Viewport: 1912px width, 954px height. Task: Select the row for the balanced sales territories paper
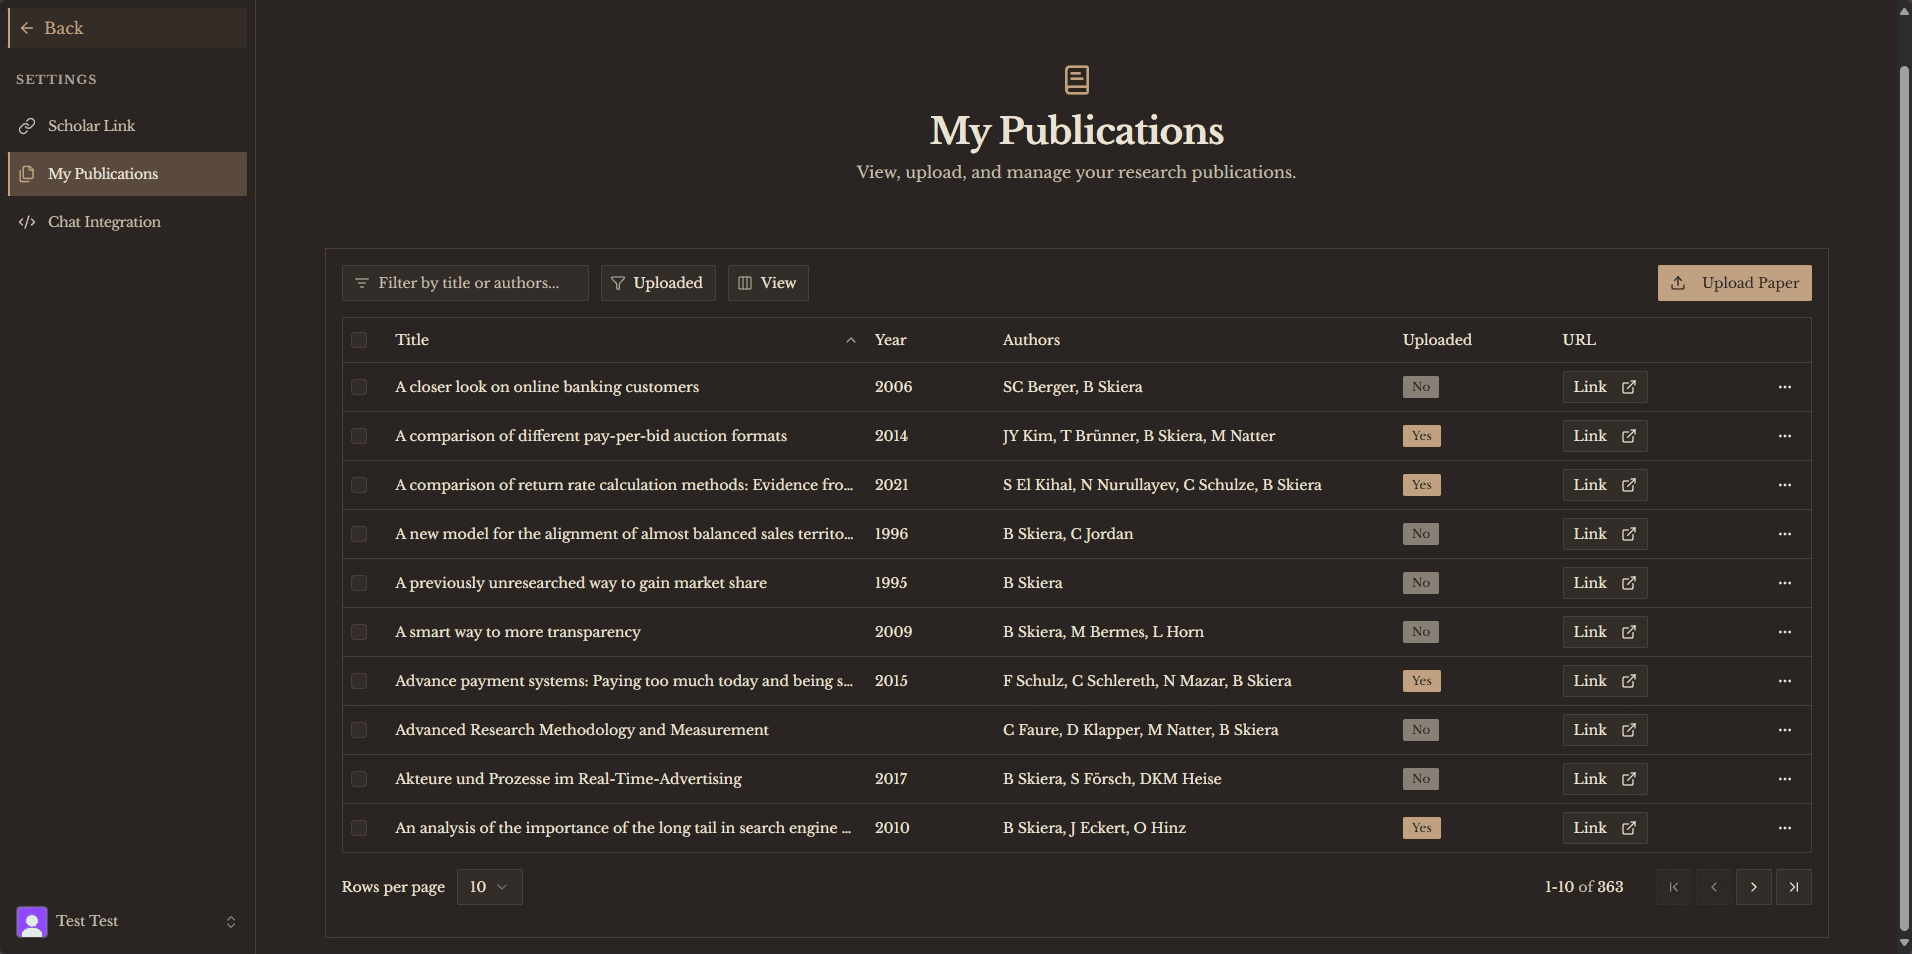pos(359,534)
